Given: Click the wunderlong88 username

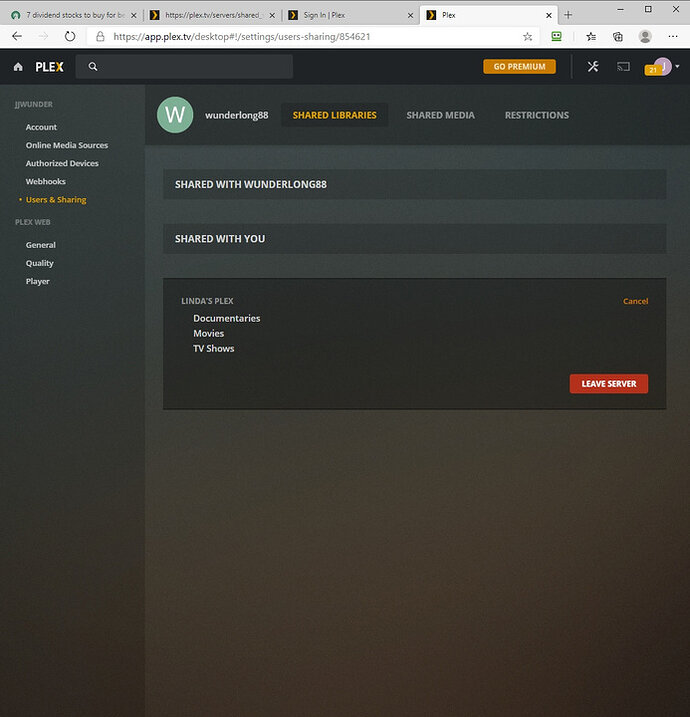Looking at the screenshot, I should (237, 115).
